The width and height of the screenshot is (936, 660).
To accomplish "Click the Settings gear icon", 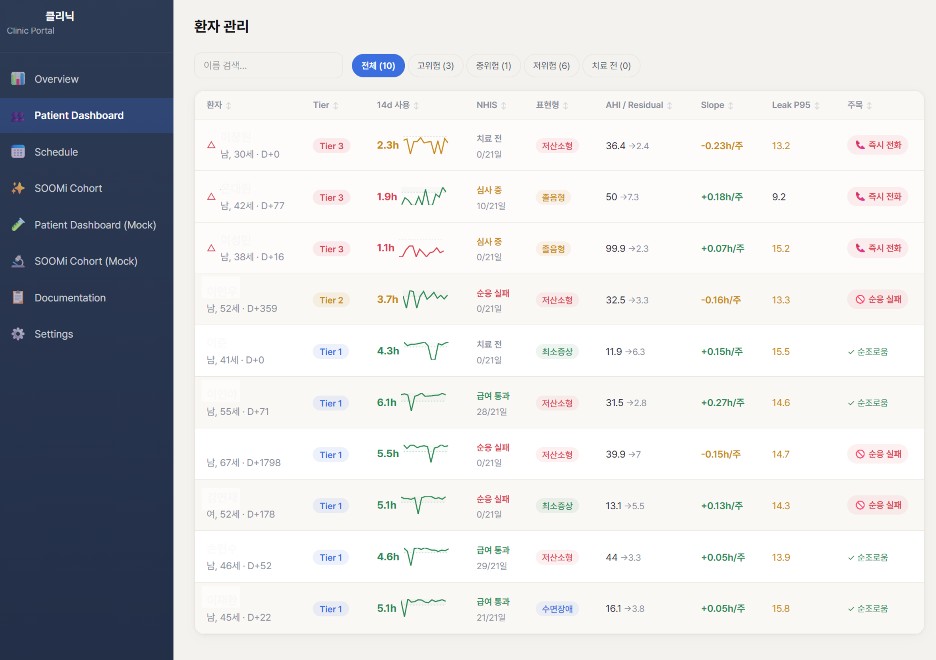I will click(18, 334).
